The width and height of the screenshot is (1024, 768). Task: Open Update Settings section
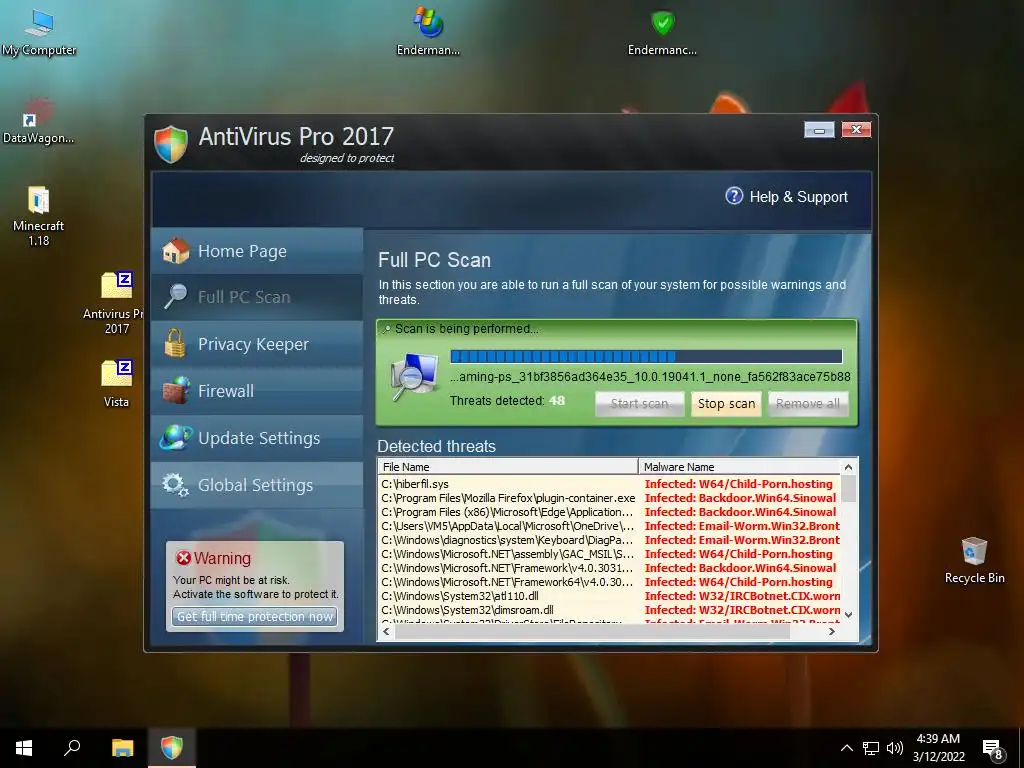point(257,438)
